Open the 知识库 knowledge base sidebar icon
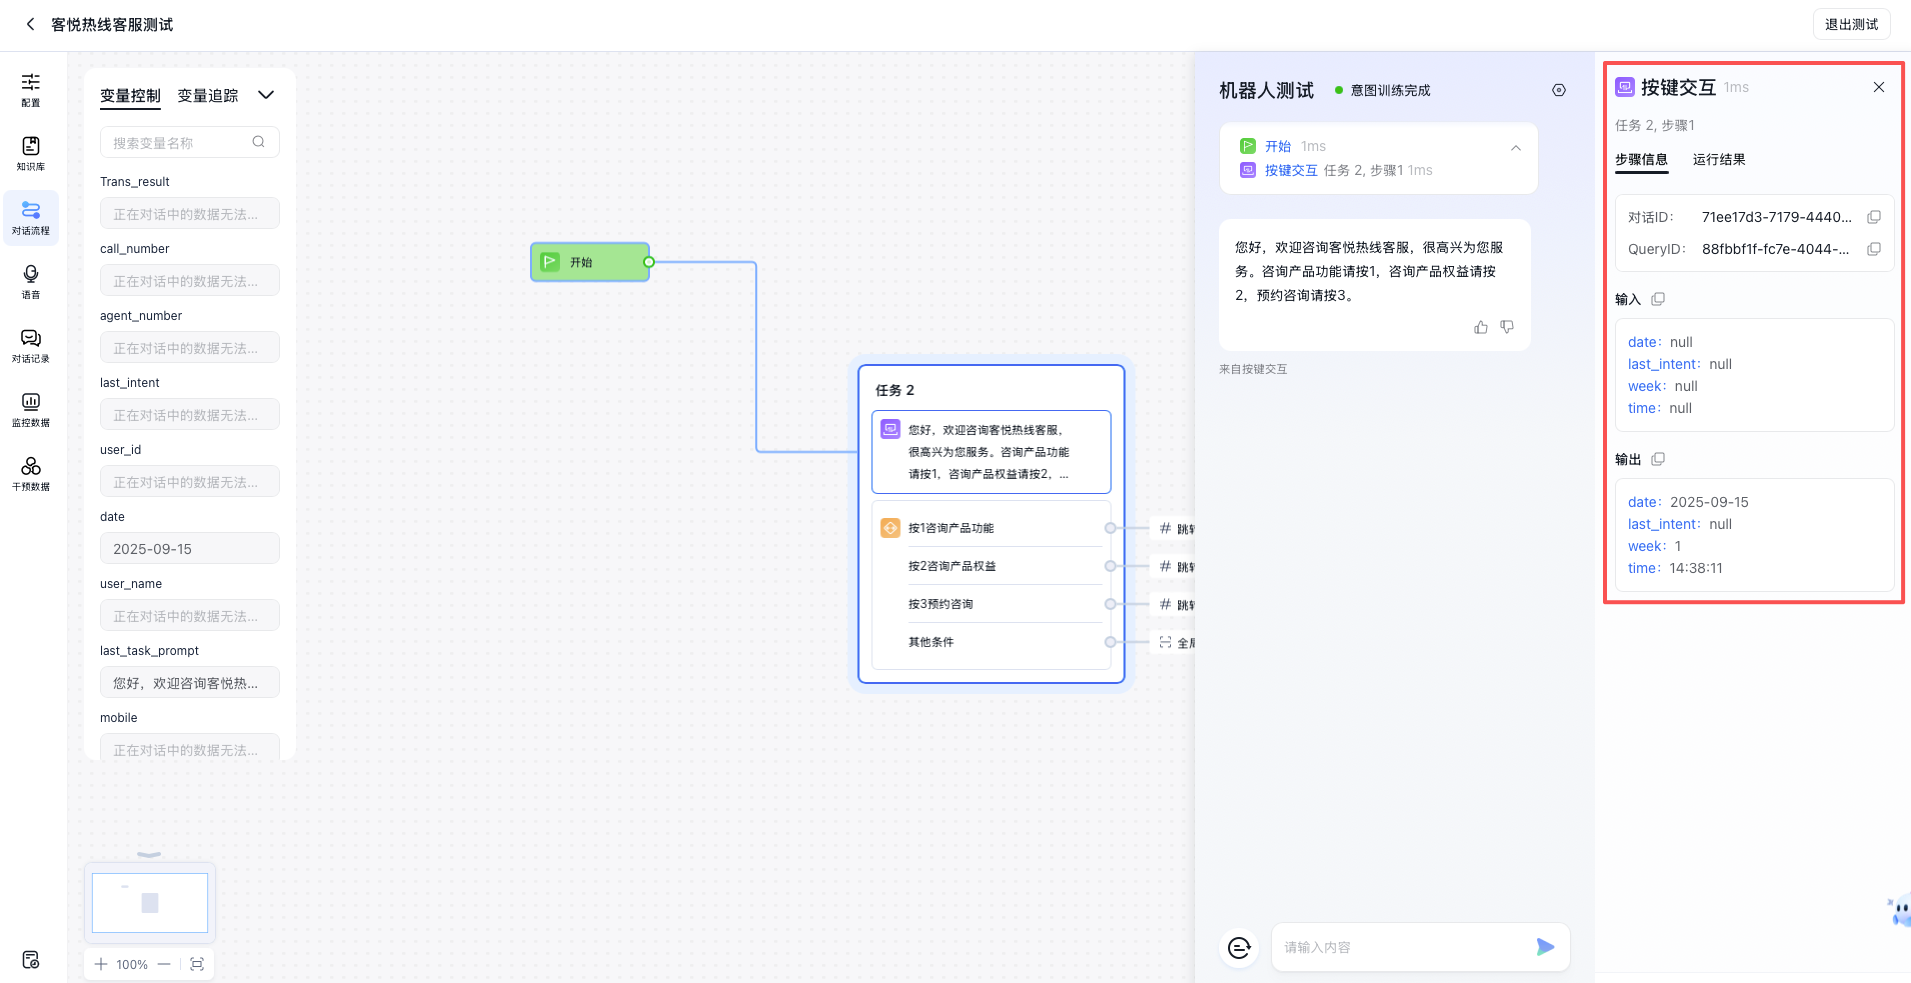The width and height of the screenshot is (1911, 983). 31,153
